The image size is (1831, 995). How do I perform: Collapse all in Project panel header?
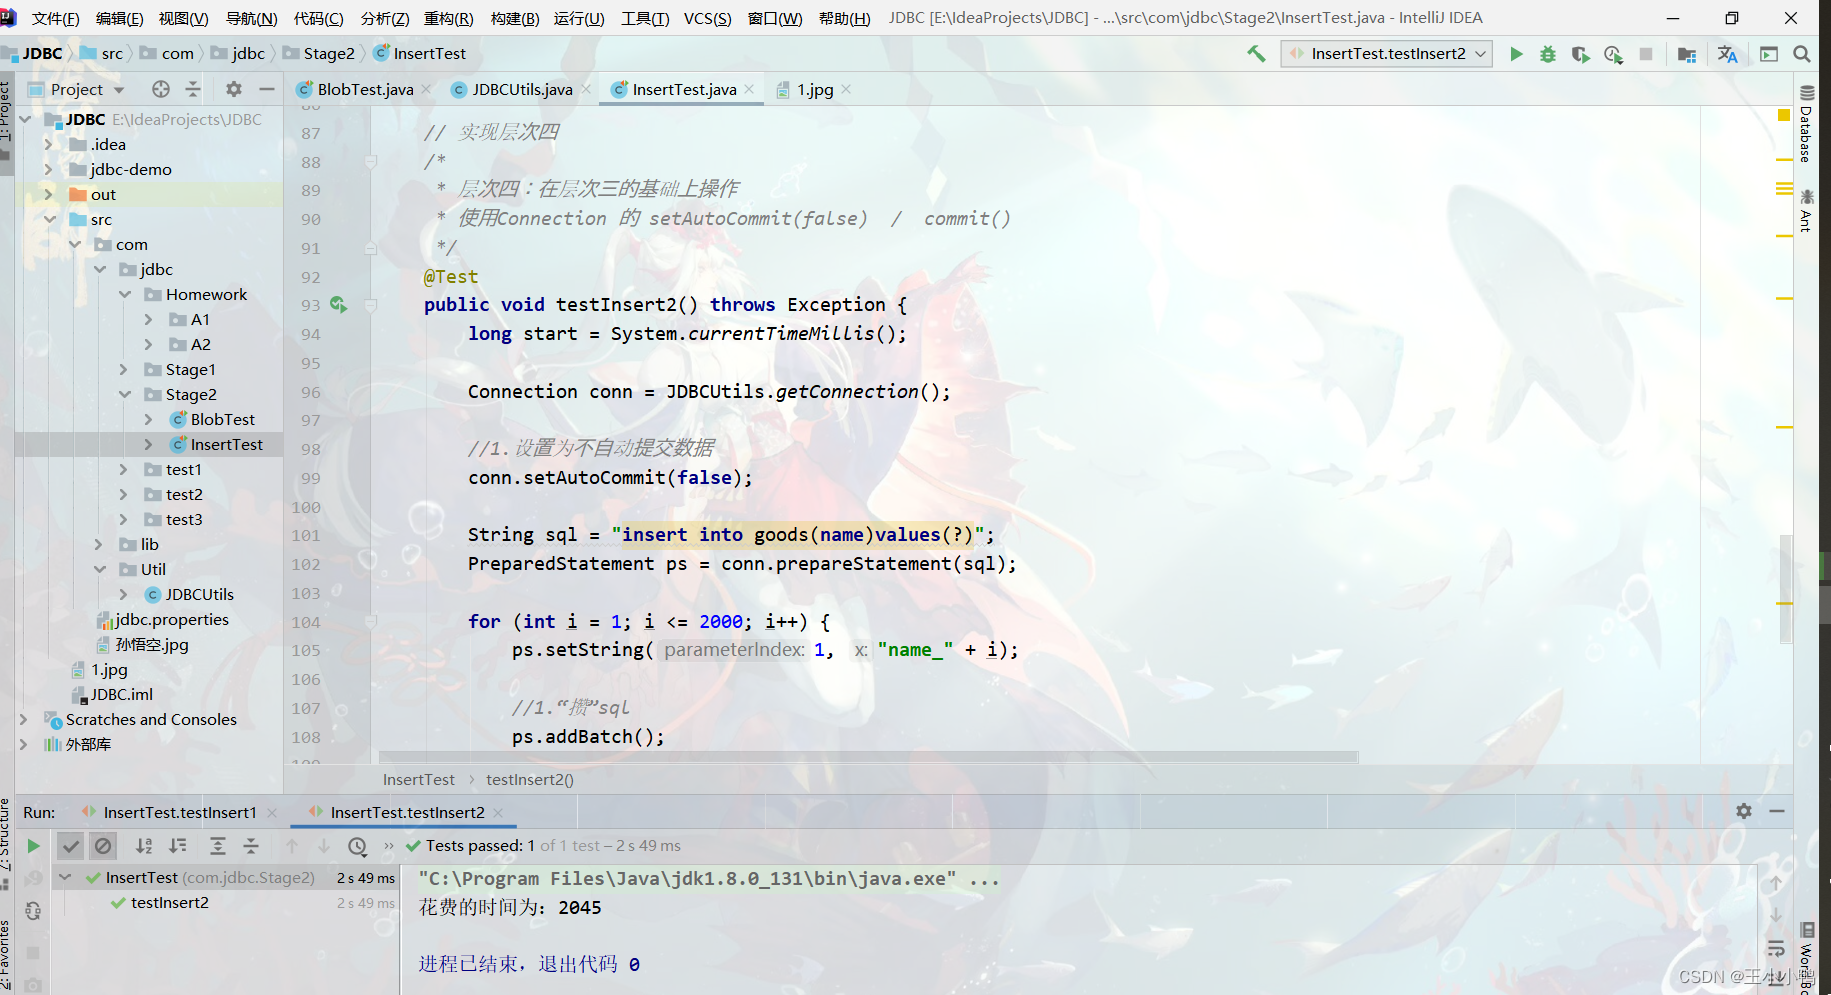pyautogui.click(x=193, y=89)
